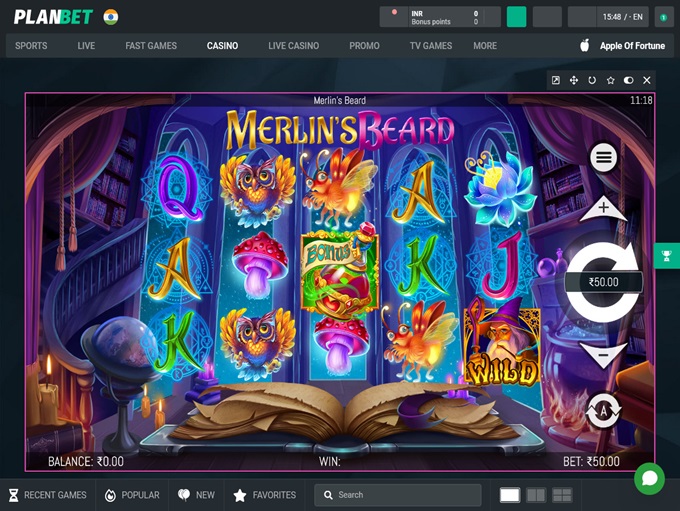680x511 pixels.
Task: Open the FAST GAMES section
Action: (x=151, y=46)
